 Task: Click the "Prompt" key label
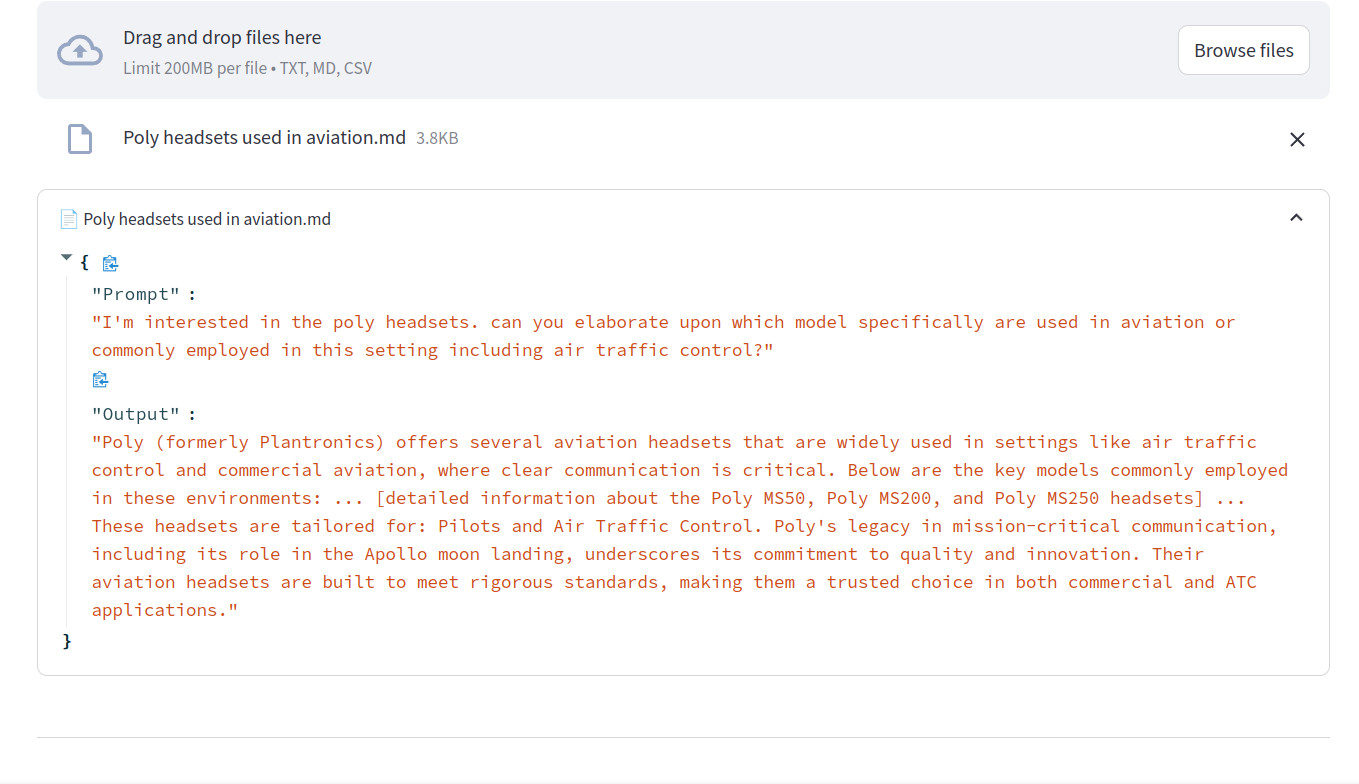coord(135,294)
